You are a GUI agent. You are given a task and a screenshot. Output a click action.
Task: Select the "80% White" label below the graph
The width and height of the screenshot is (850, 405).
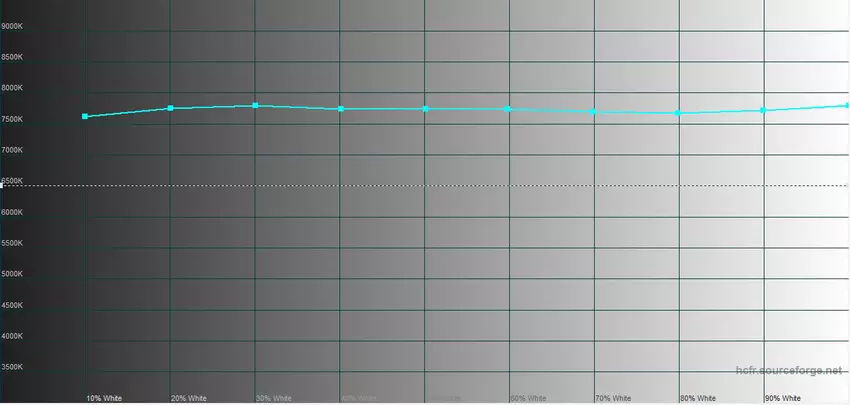(698, 398)
